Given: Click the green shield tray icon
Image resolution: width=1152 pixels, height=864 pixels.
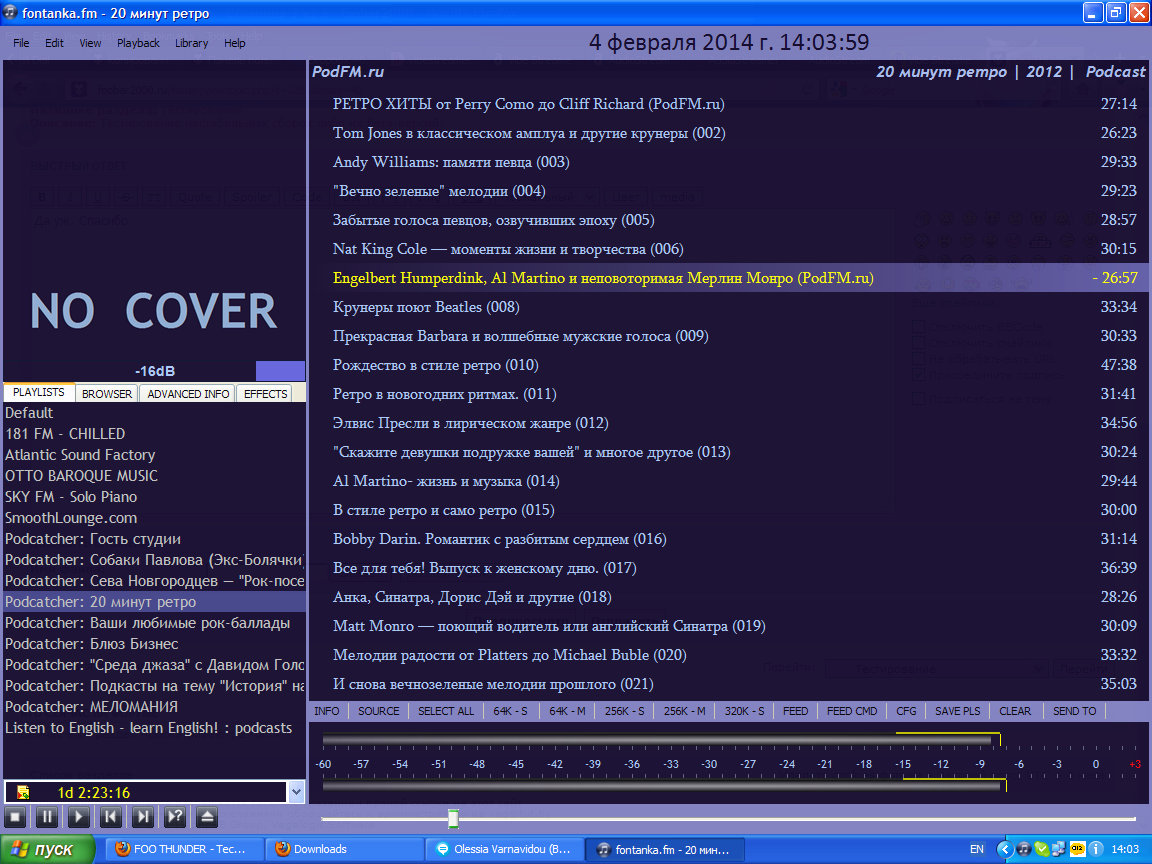Looking at the screenshot, I should (x=1042, y=849).
